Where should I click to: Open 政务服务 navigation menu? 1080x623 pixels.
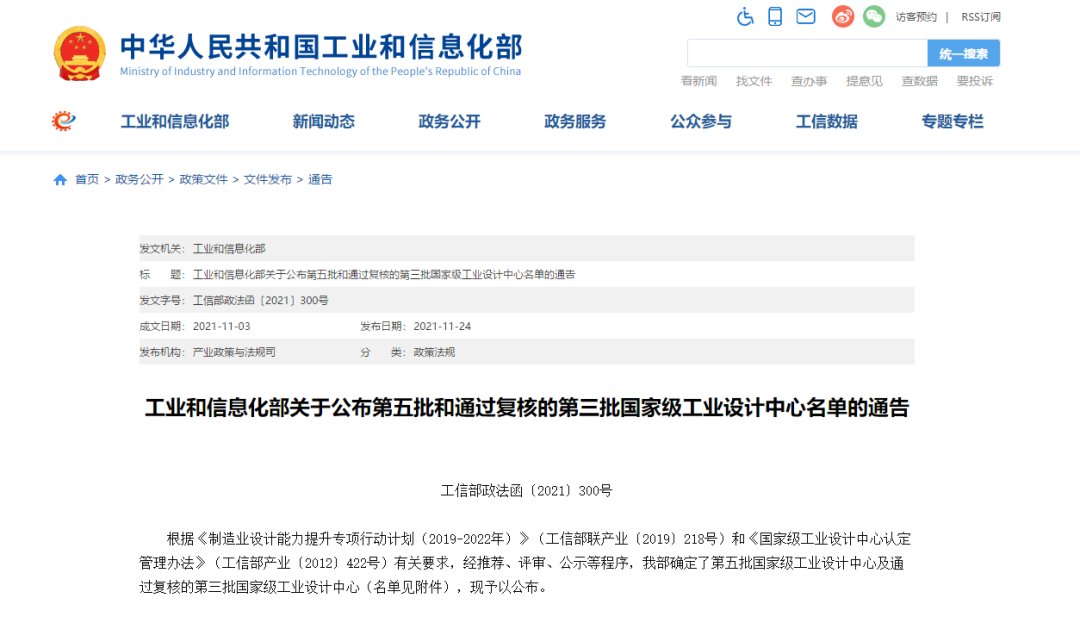click(575, 122)
